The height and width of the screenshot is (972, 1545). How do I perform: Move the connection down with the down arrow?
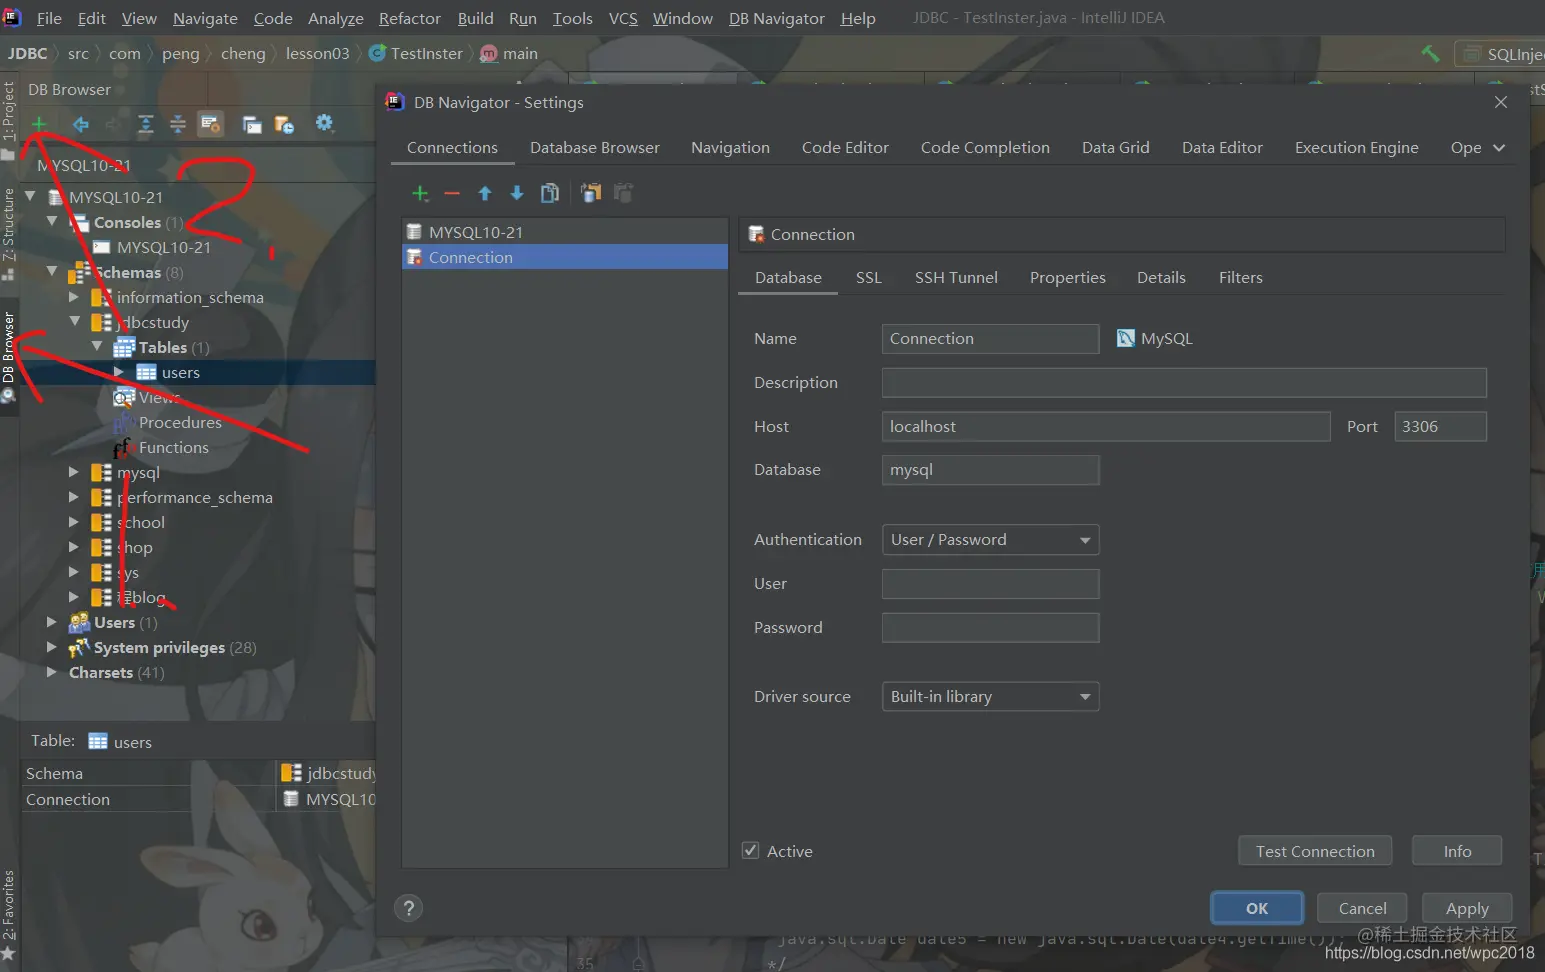pos(517,193)
